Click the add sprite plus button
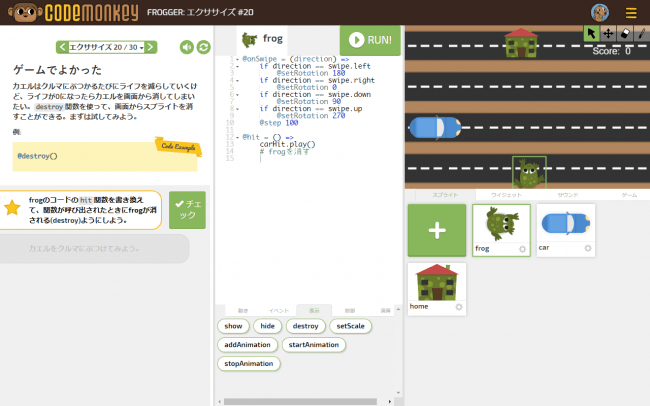The height and width of the screenshot is (406, 650). (437, 230)
